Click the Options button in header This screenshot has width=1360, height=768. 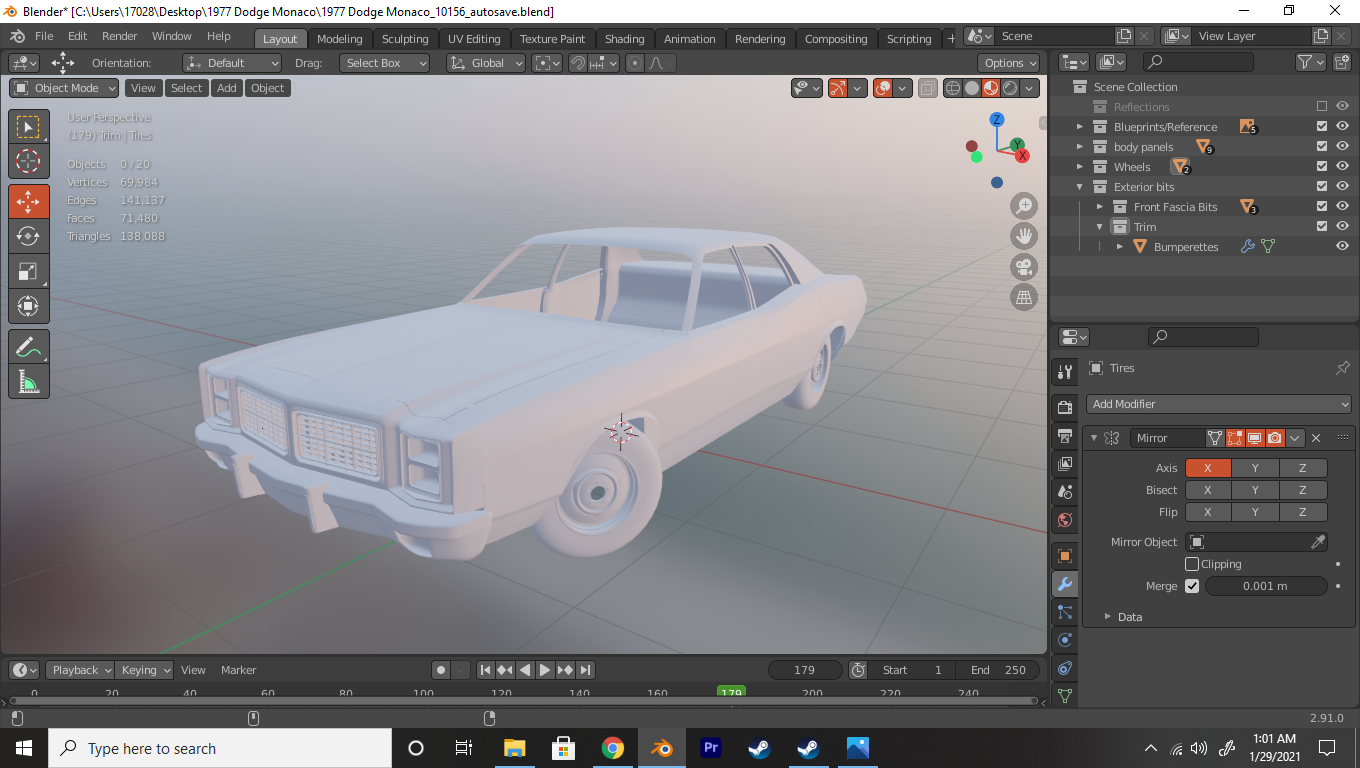tap(1010, 63)
